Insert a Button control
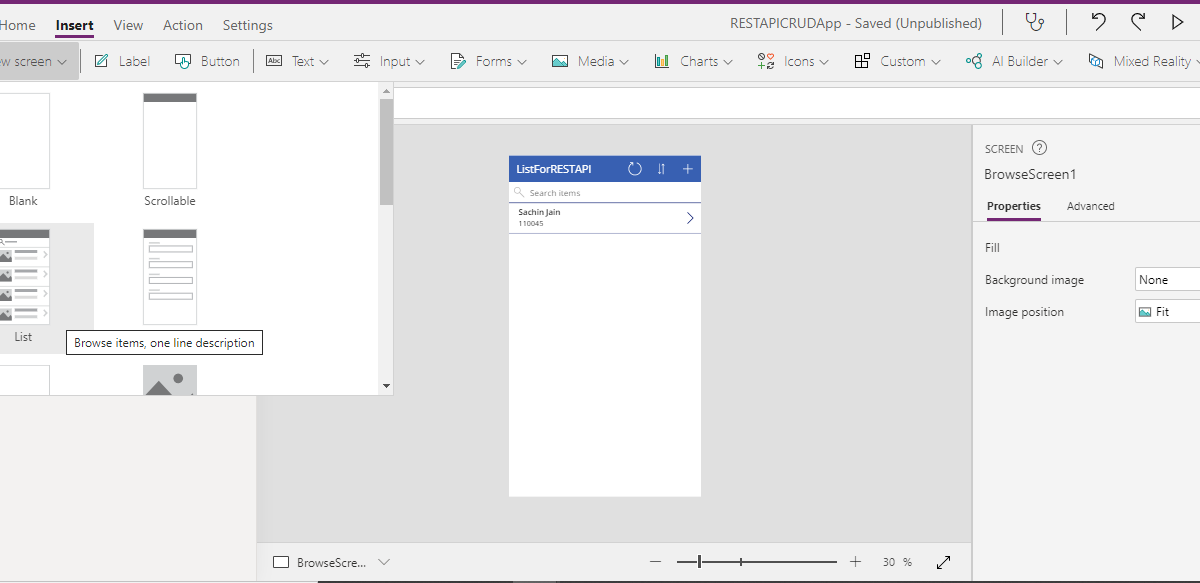This screenshot has height=583, width=1200. tap(207, 61)
